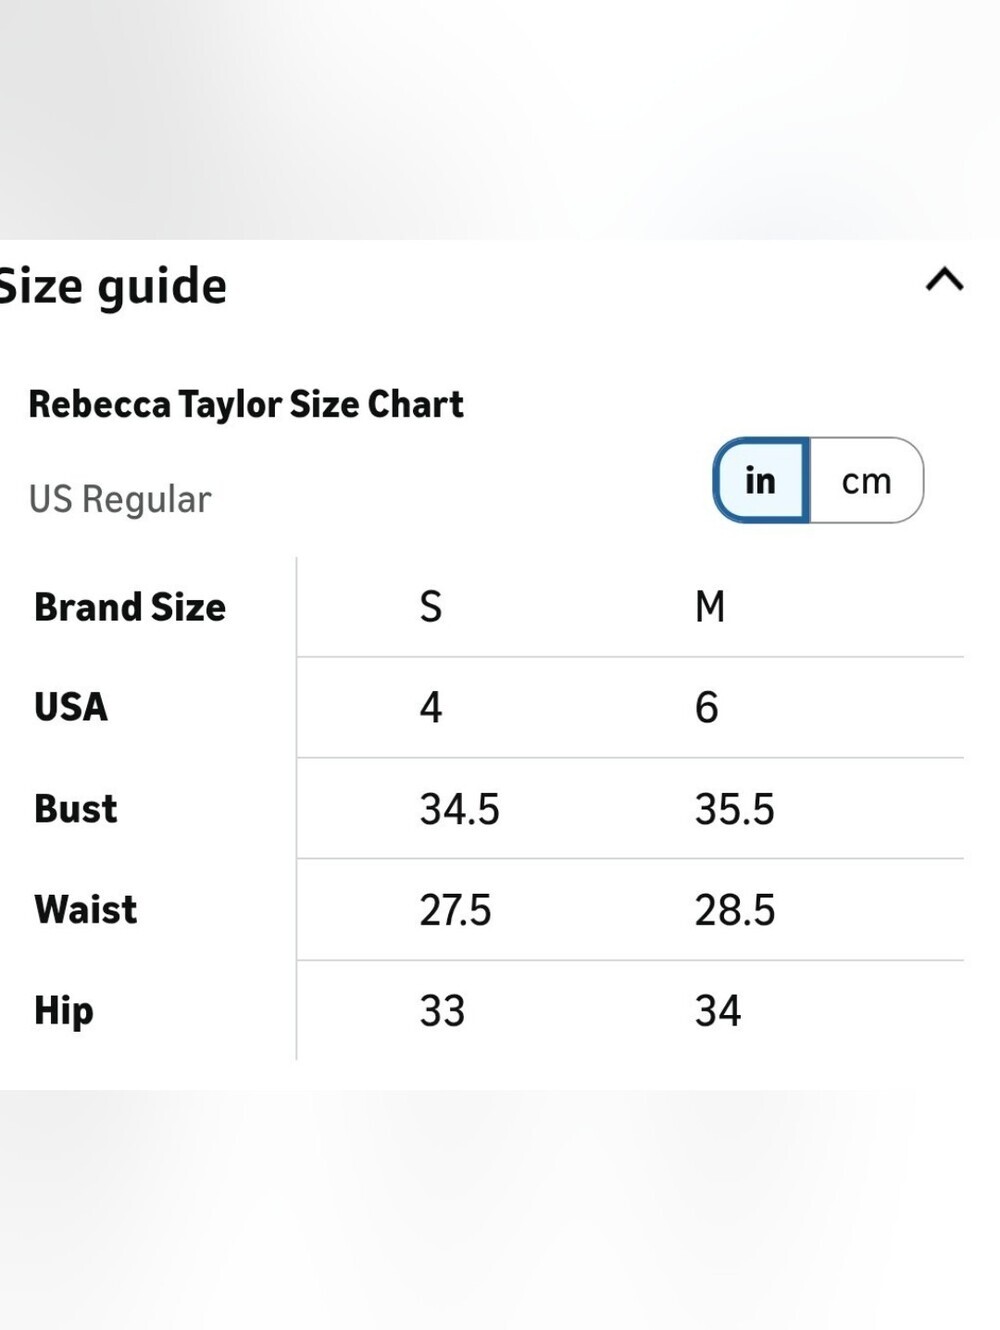Image resolution: width=1000 pixels, height=1330 pixels.
Task: Select the M brand size cell
Action: pyautogui.click(x=710, y=607)
